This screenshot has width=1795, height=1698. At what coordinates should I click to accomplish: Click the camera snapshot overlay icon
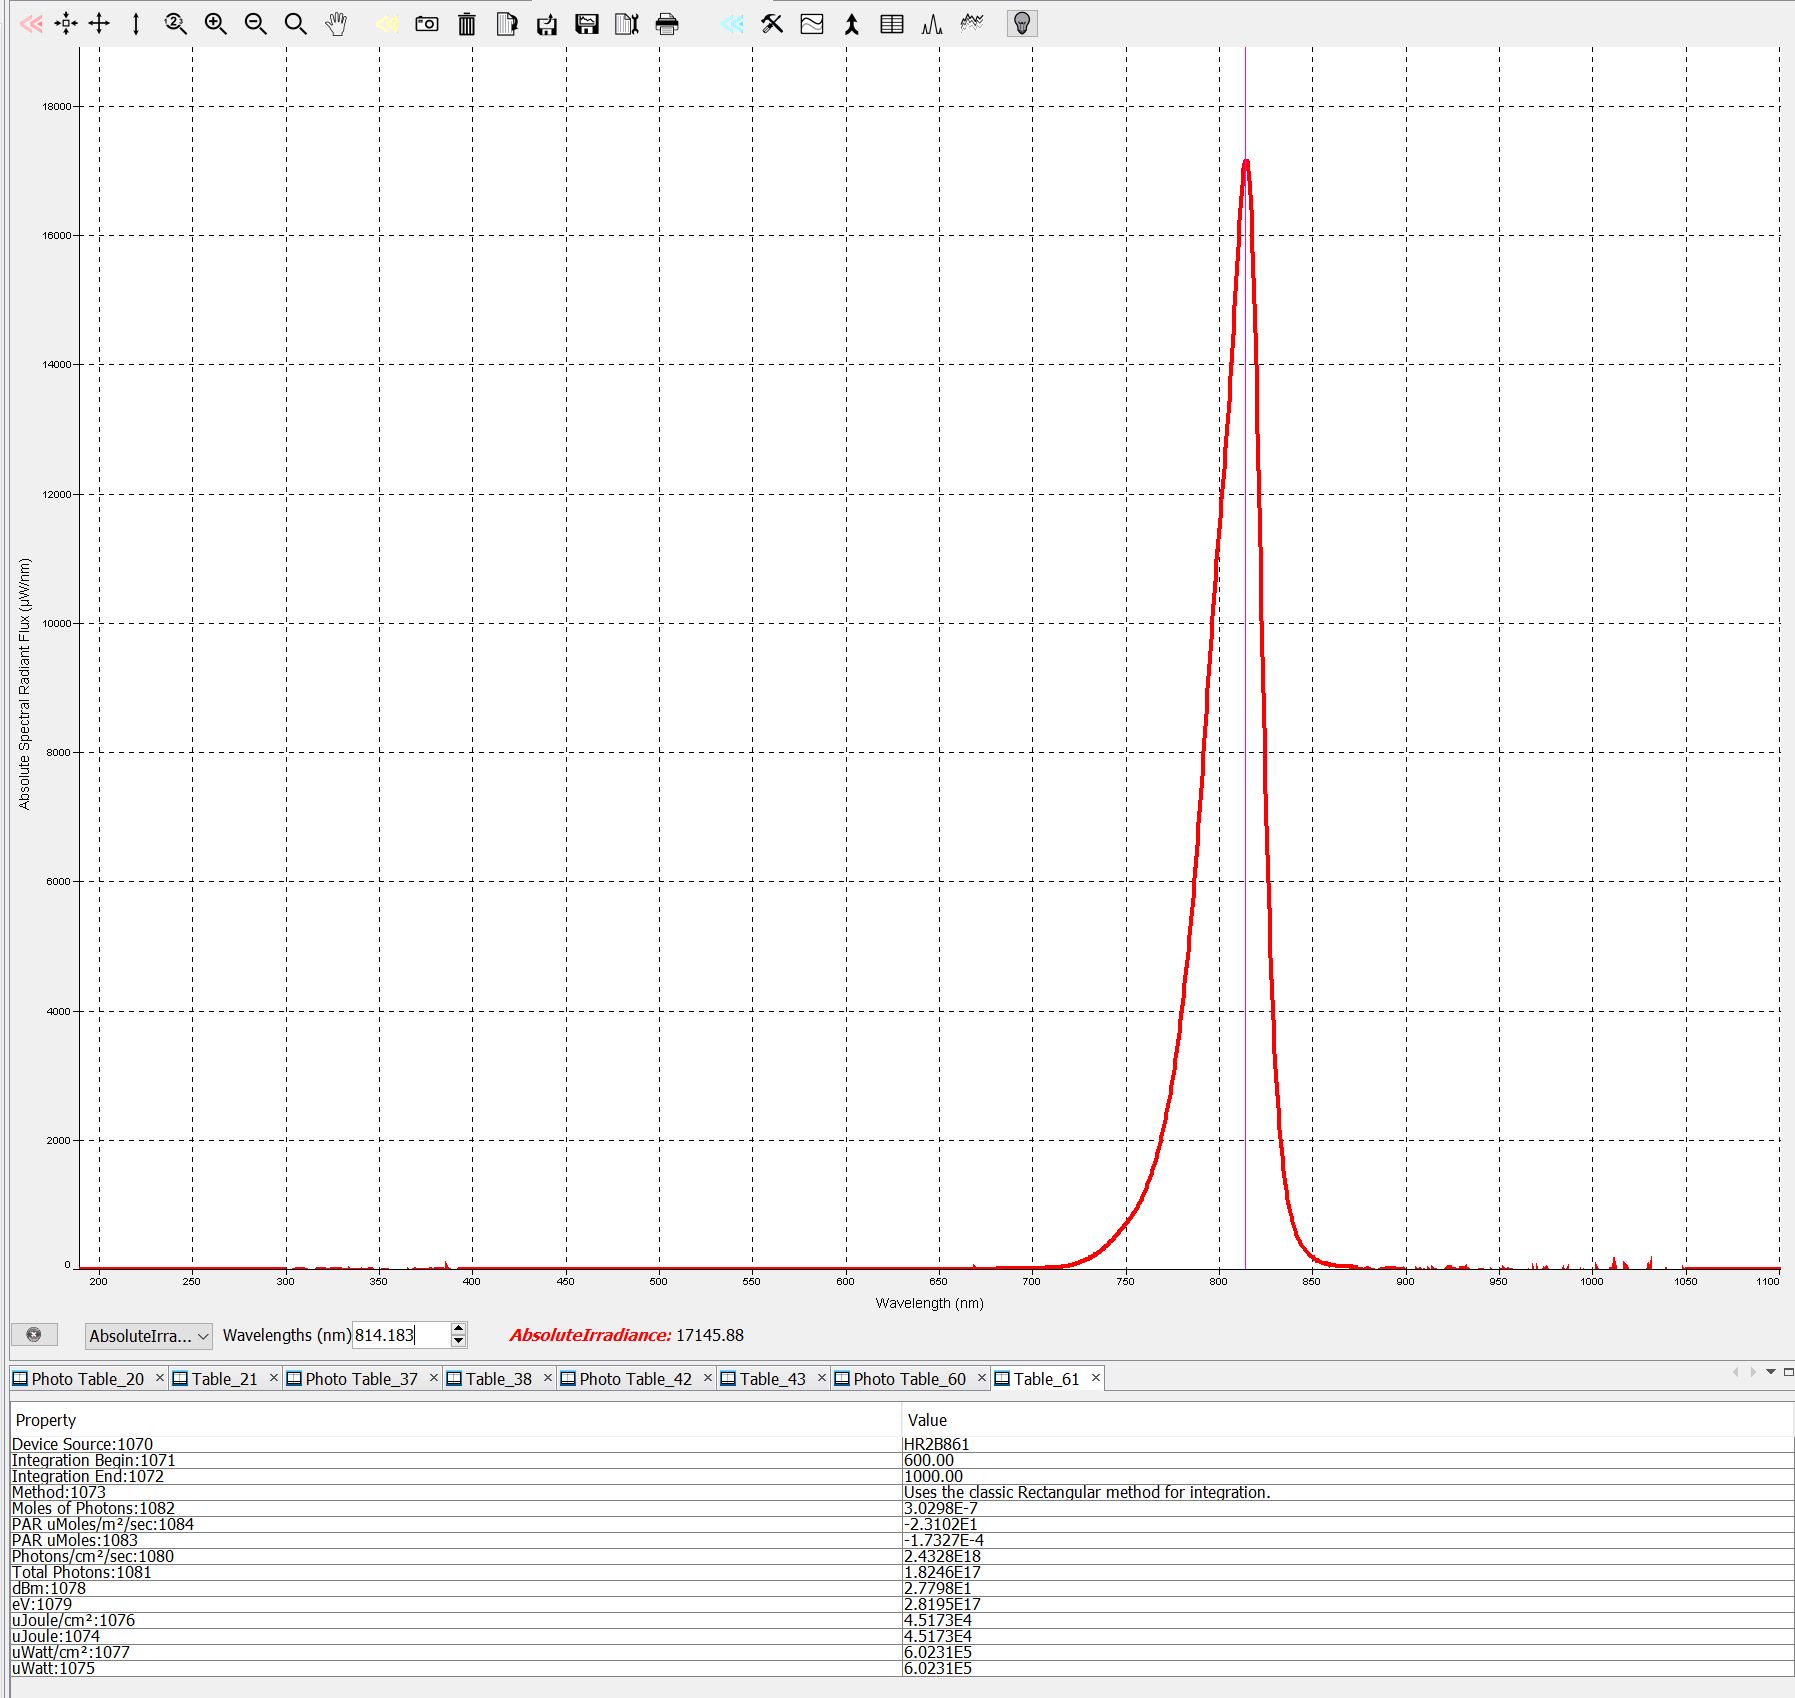427,24
